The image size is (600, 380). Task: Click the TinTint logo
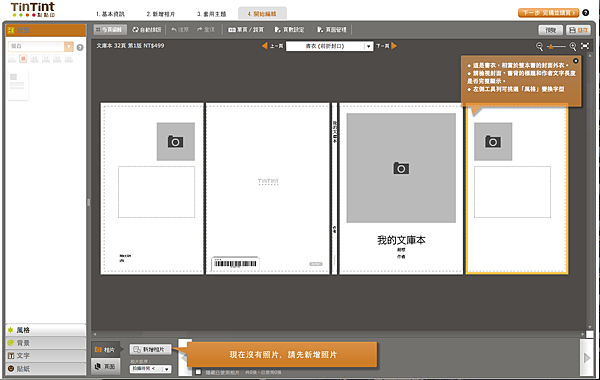(x=33, y=10)
